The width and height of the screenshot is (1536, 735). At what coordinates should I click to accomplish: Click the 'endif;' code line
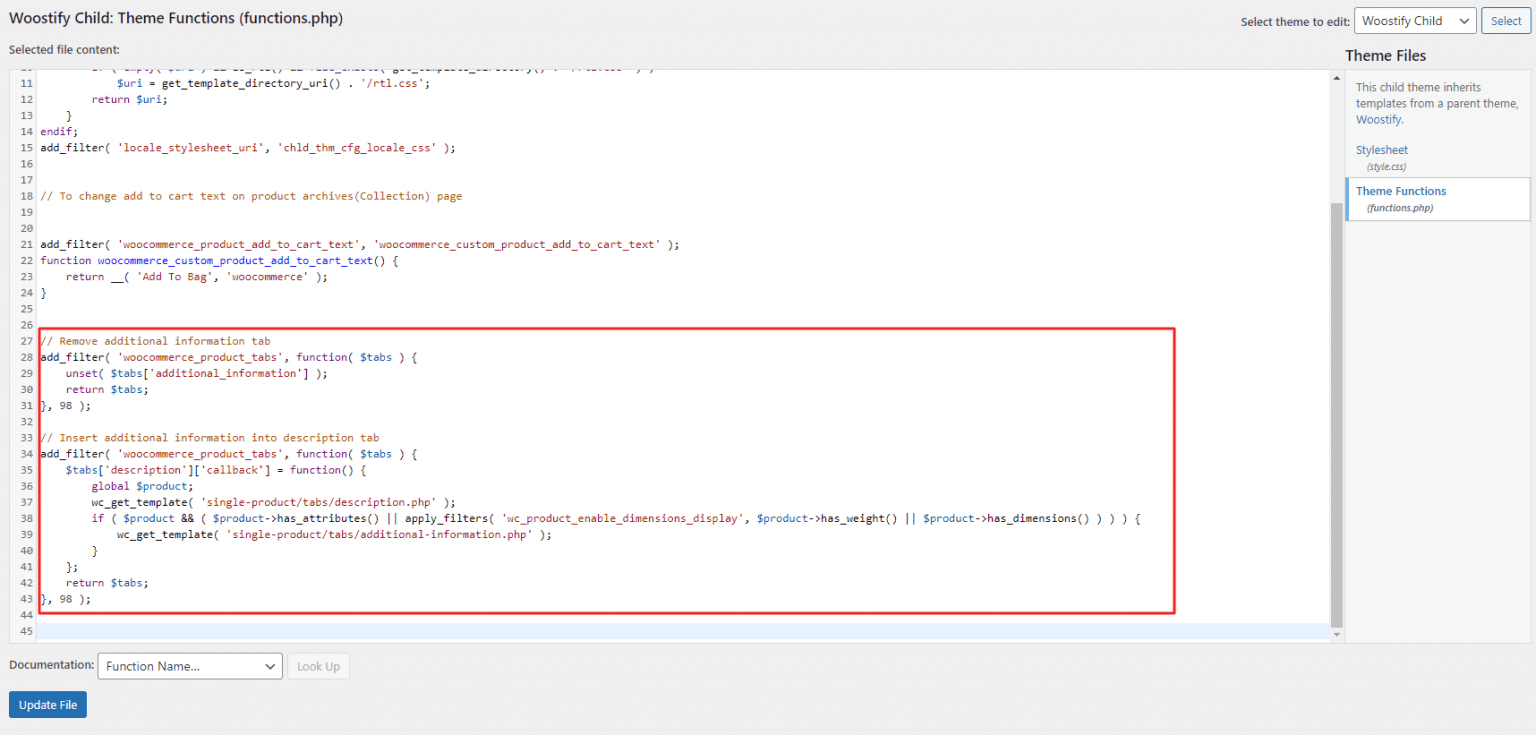point(59,132)
